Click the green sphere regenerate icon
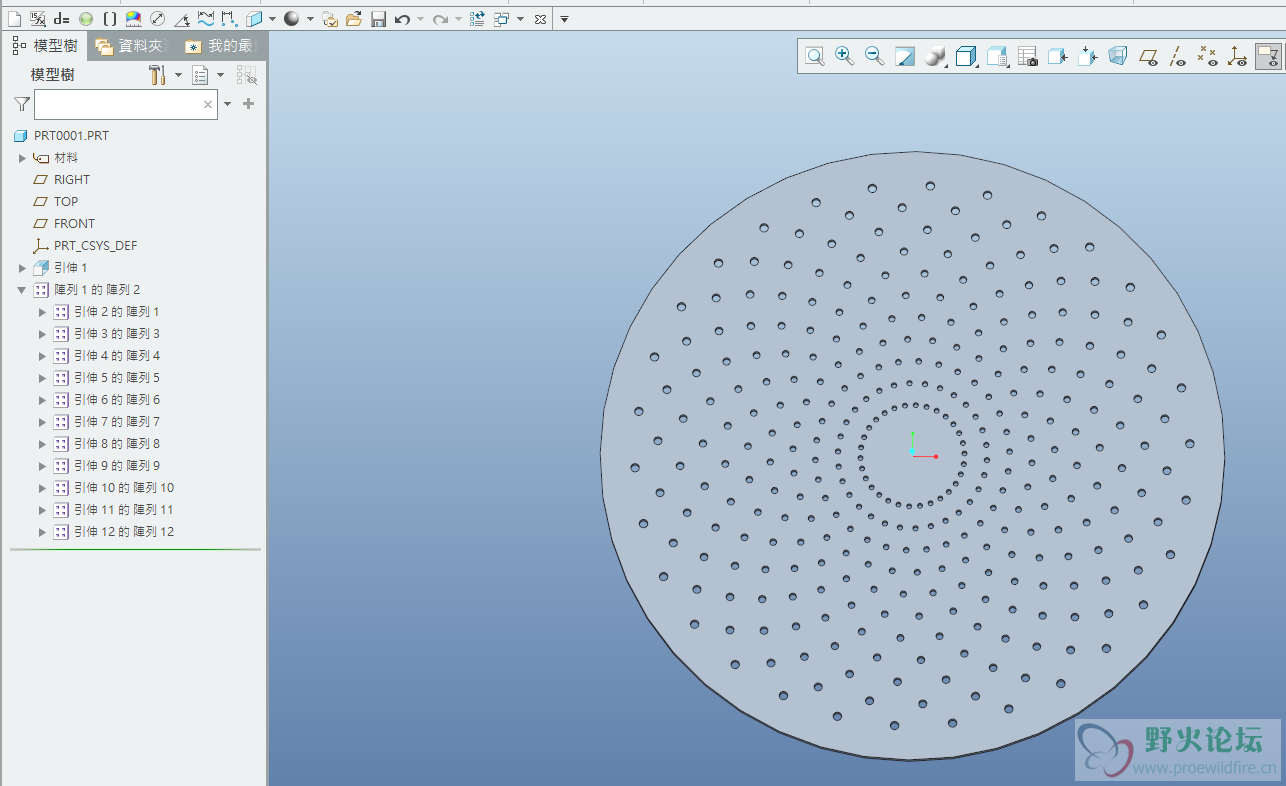 (86, 19)
